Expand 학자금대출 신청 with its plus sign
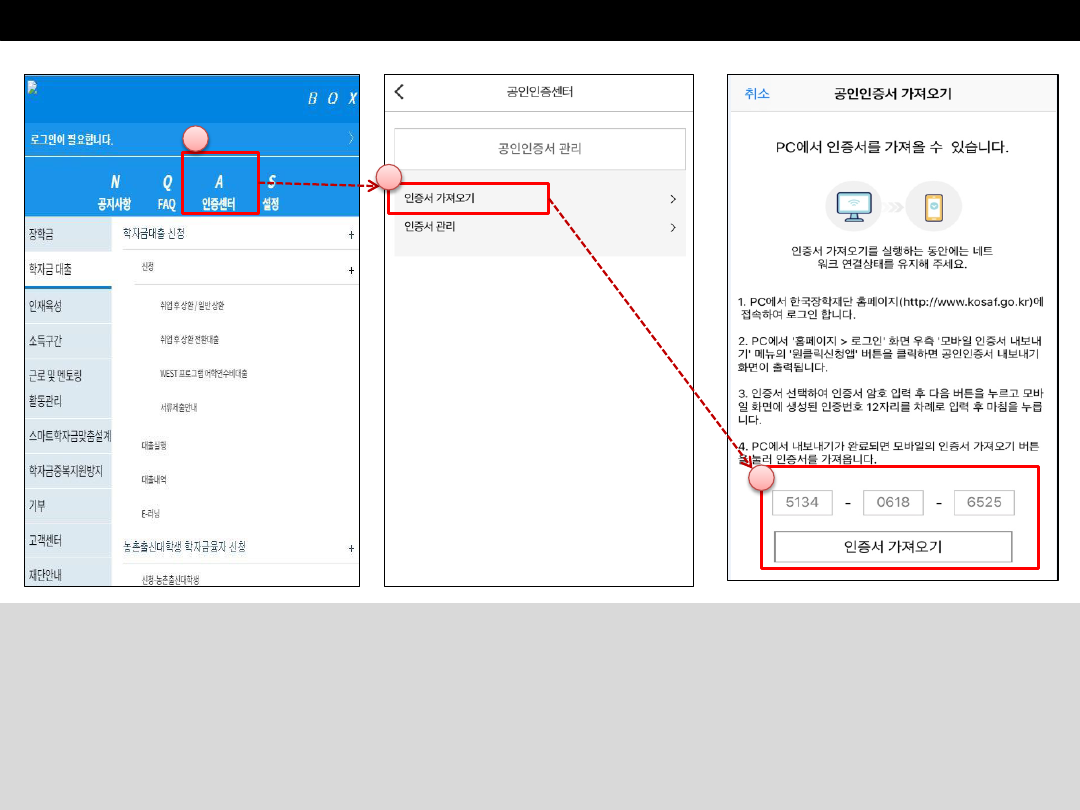Screen dimensions: 1080x810 click(351, 235)
